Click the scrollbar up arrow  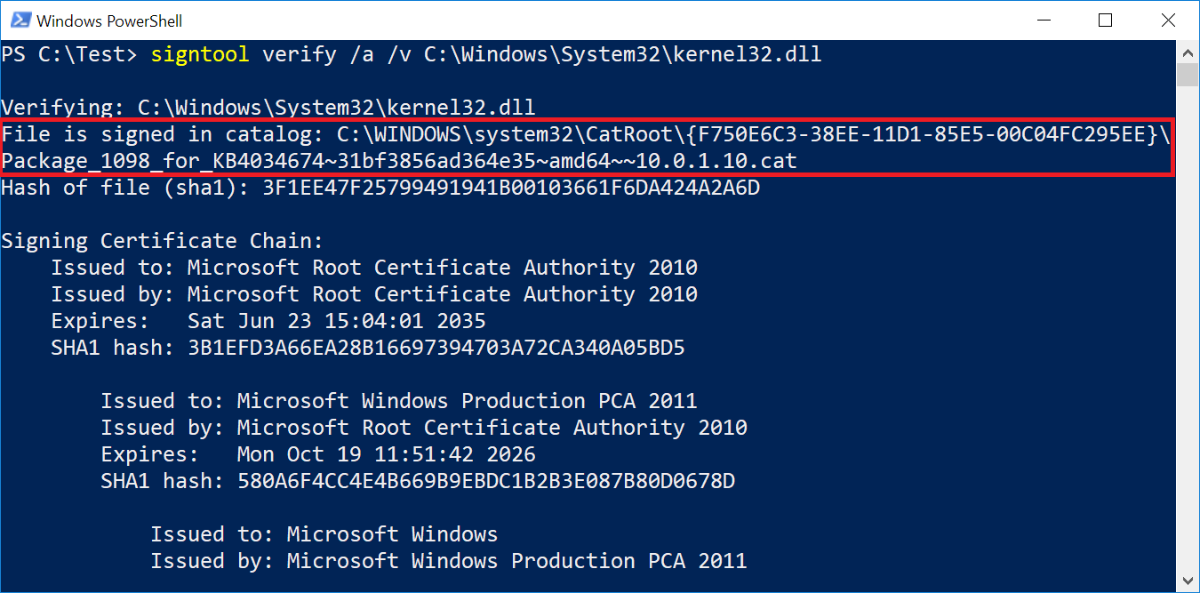(1188, 49)
